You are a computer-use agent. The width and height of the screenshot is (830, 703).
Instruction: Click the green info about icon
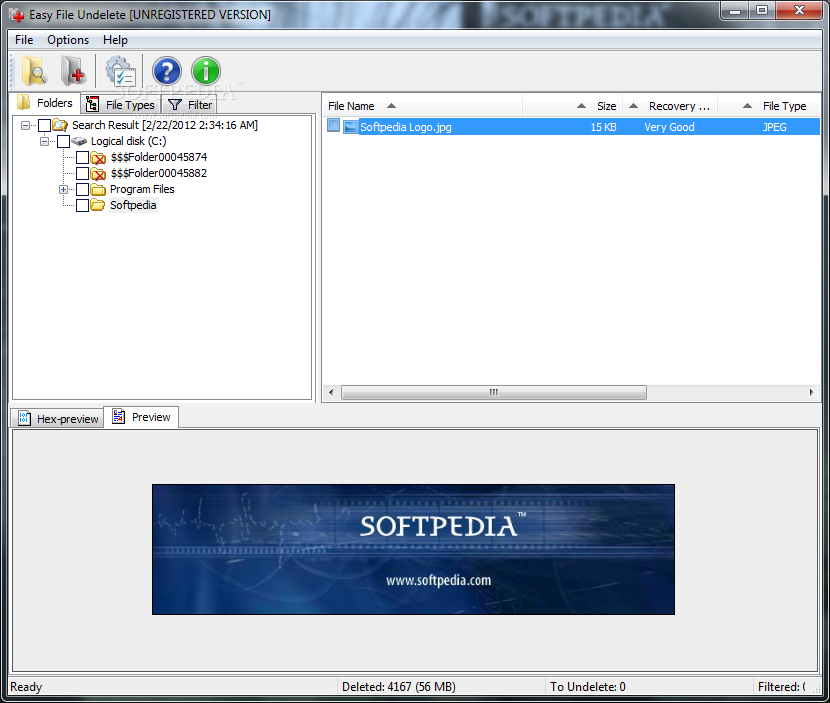pyautogui.click(x=206, y=71)
